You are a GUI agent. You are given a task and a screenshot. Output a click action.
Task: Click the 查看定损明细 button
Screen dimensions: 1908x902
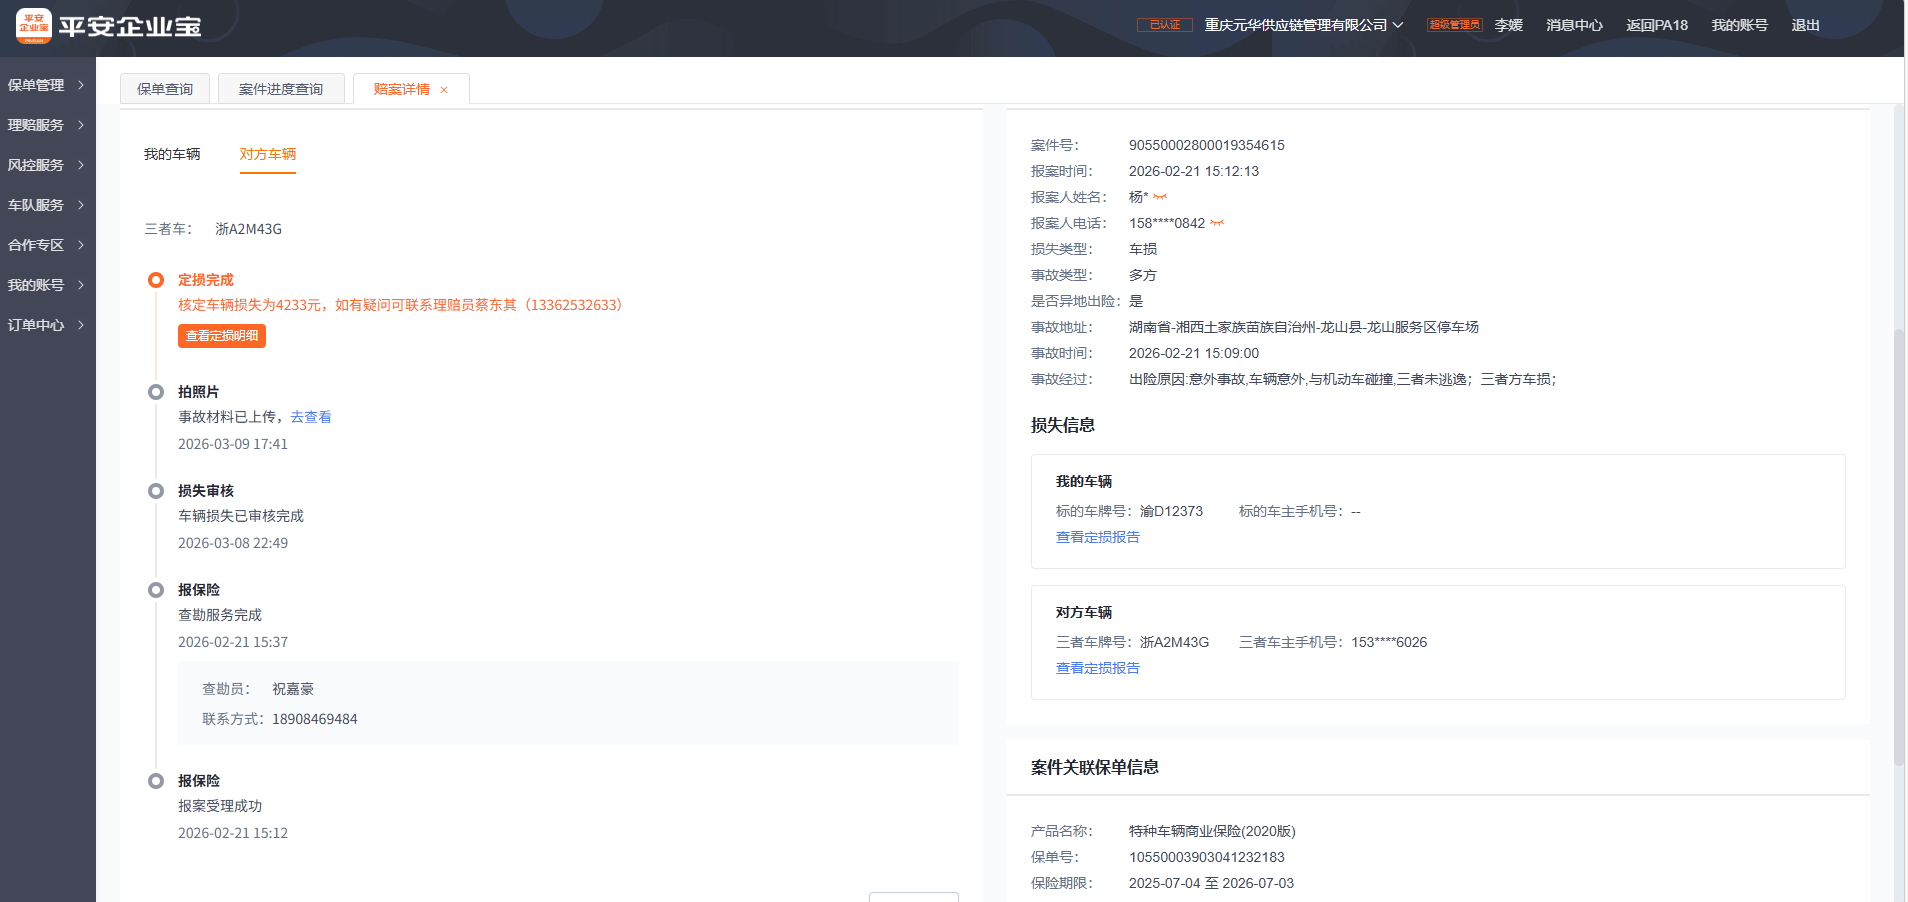[x=222, y=336]
